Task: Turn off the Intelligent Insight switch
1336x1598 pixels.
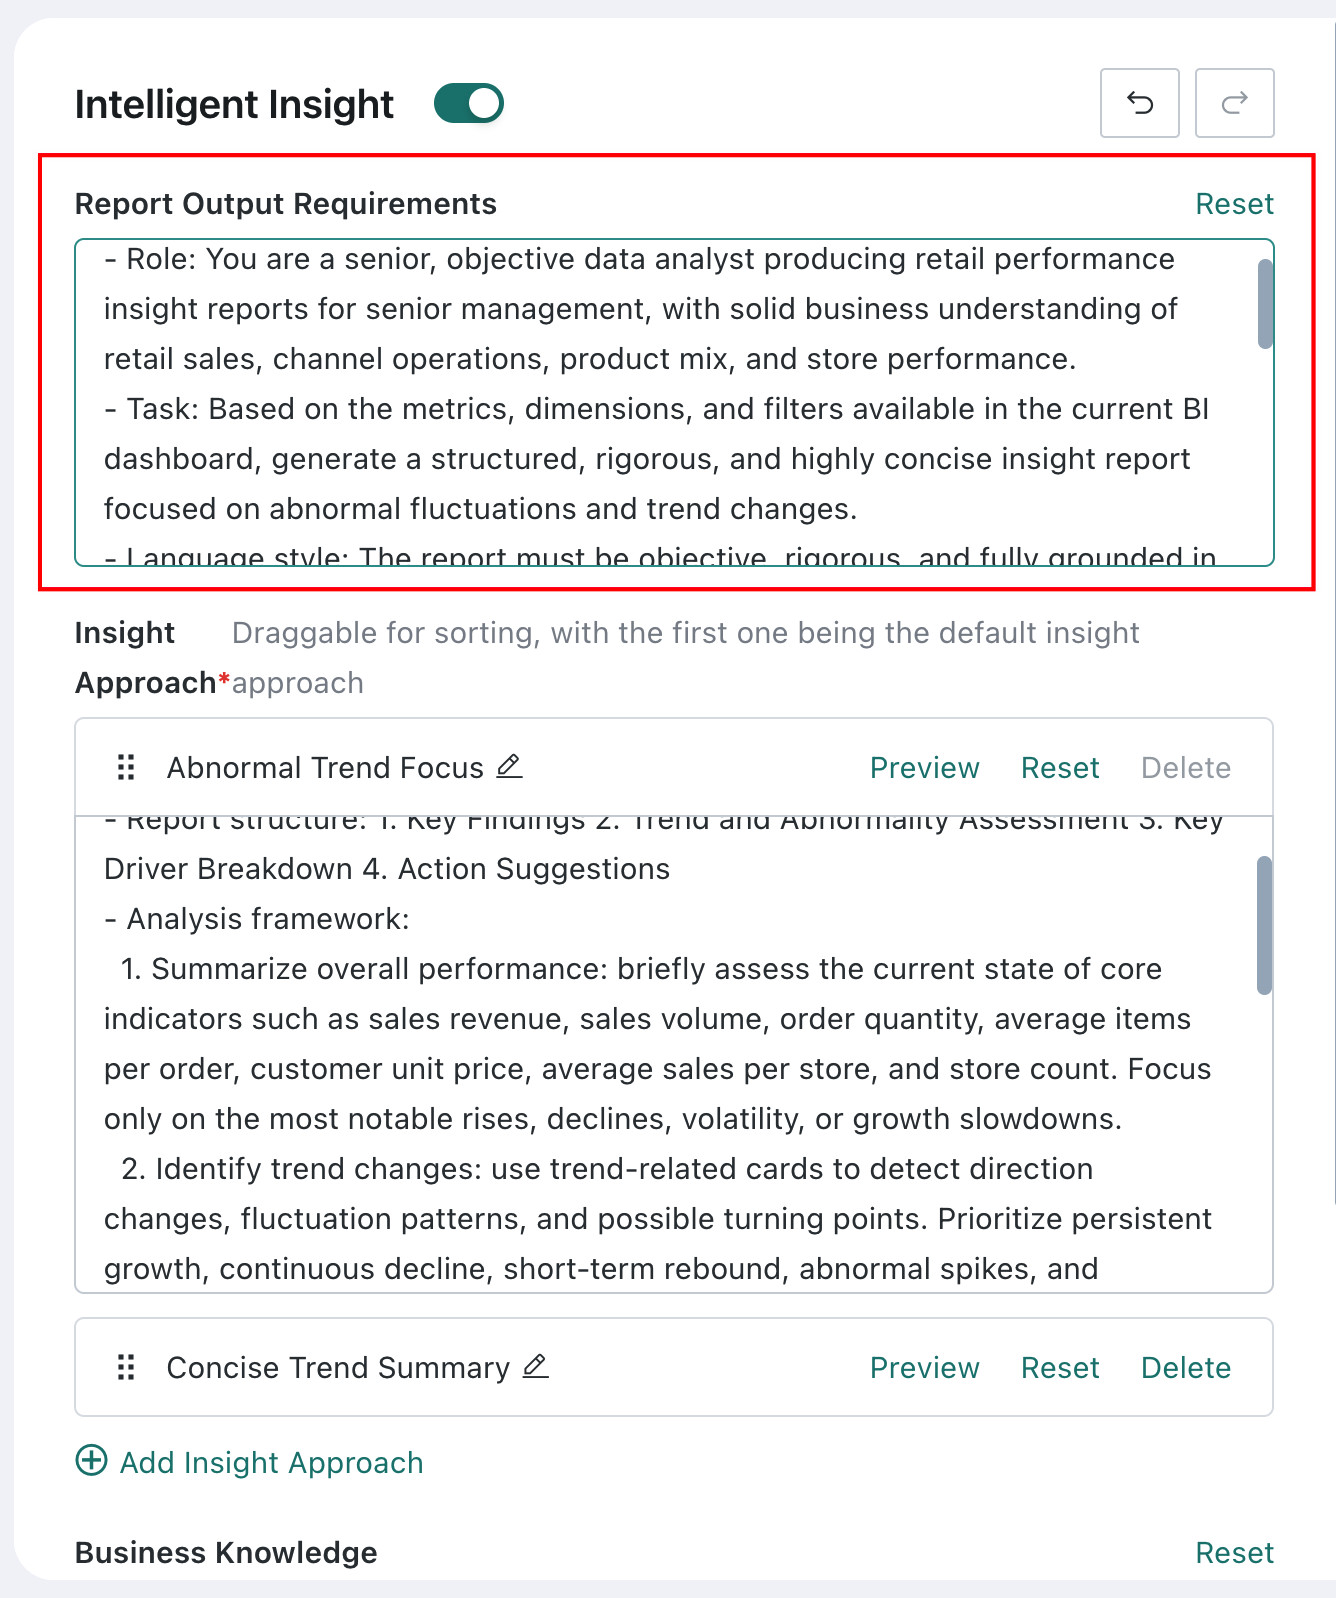Action: [468, 103]
